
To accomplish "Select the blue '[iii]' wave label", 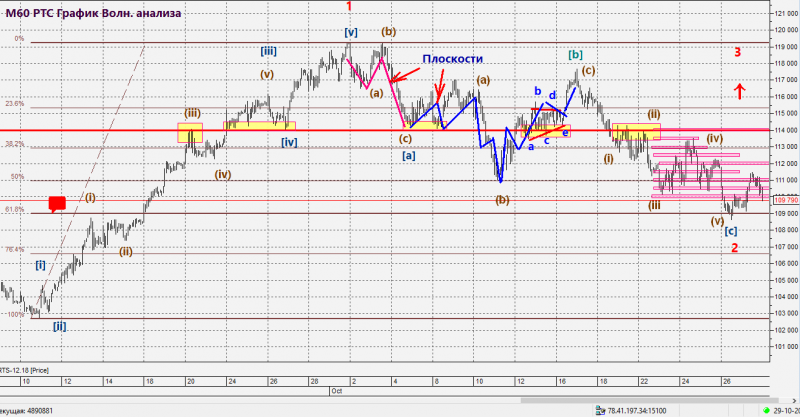I will pos(268,51).
